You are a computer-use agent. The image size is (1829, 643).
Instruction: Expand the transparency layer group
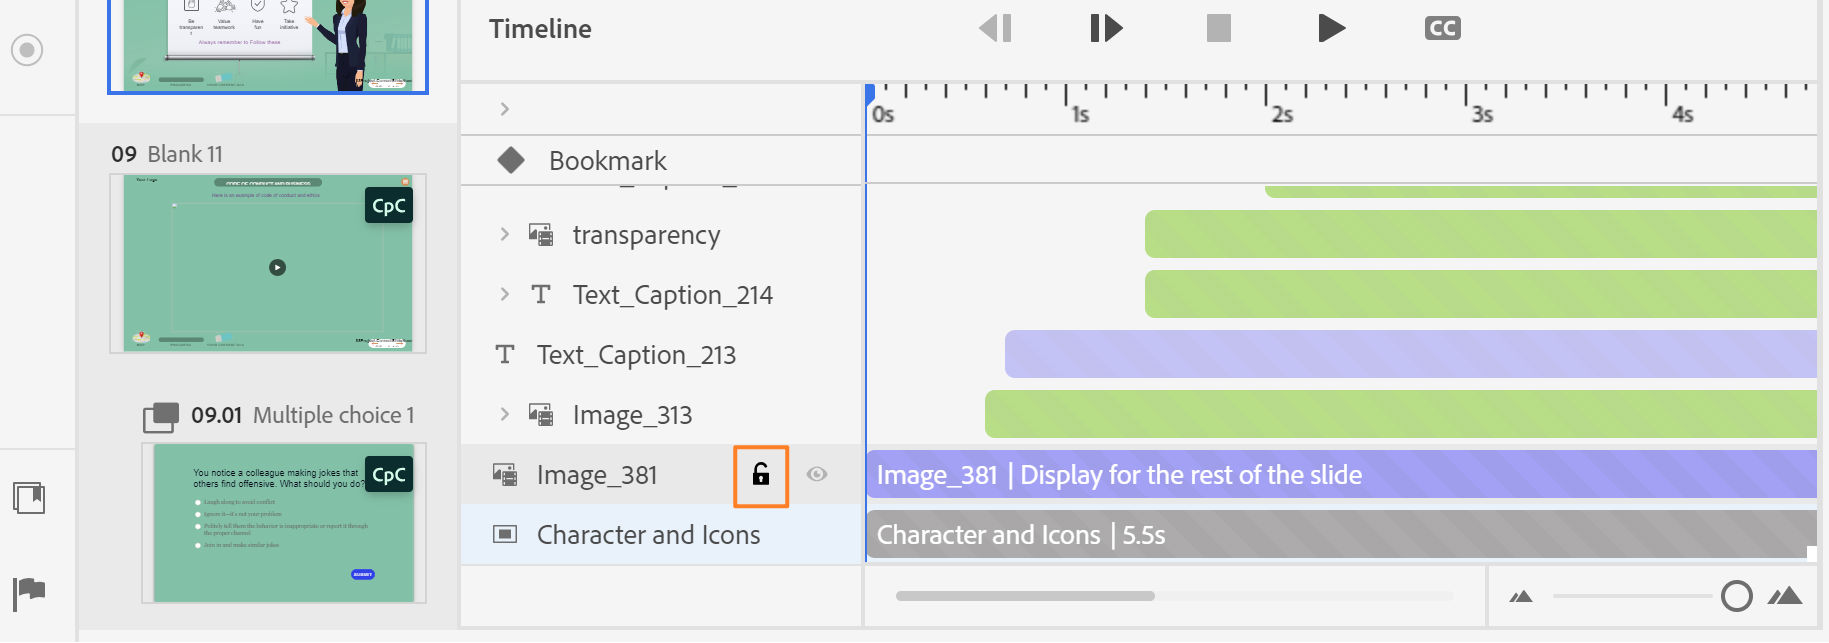(505, 234)
